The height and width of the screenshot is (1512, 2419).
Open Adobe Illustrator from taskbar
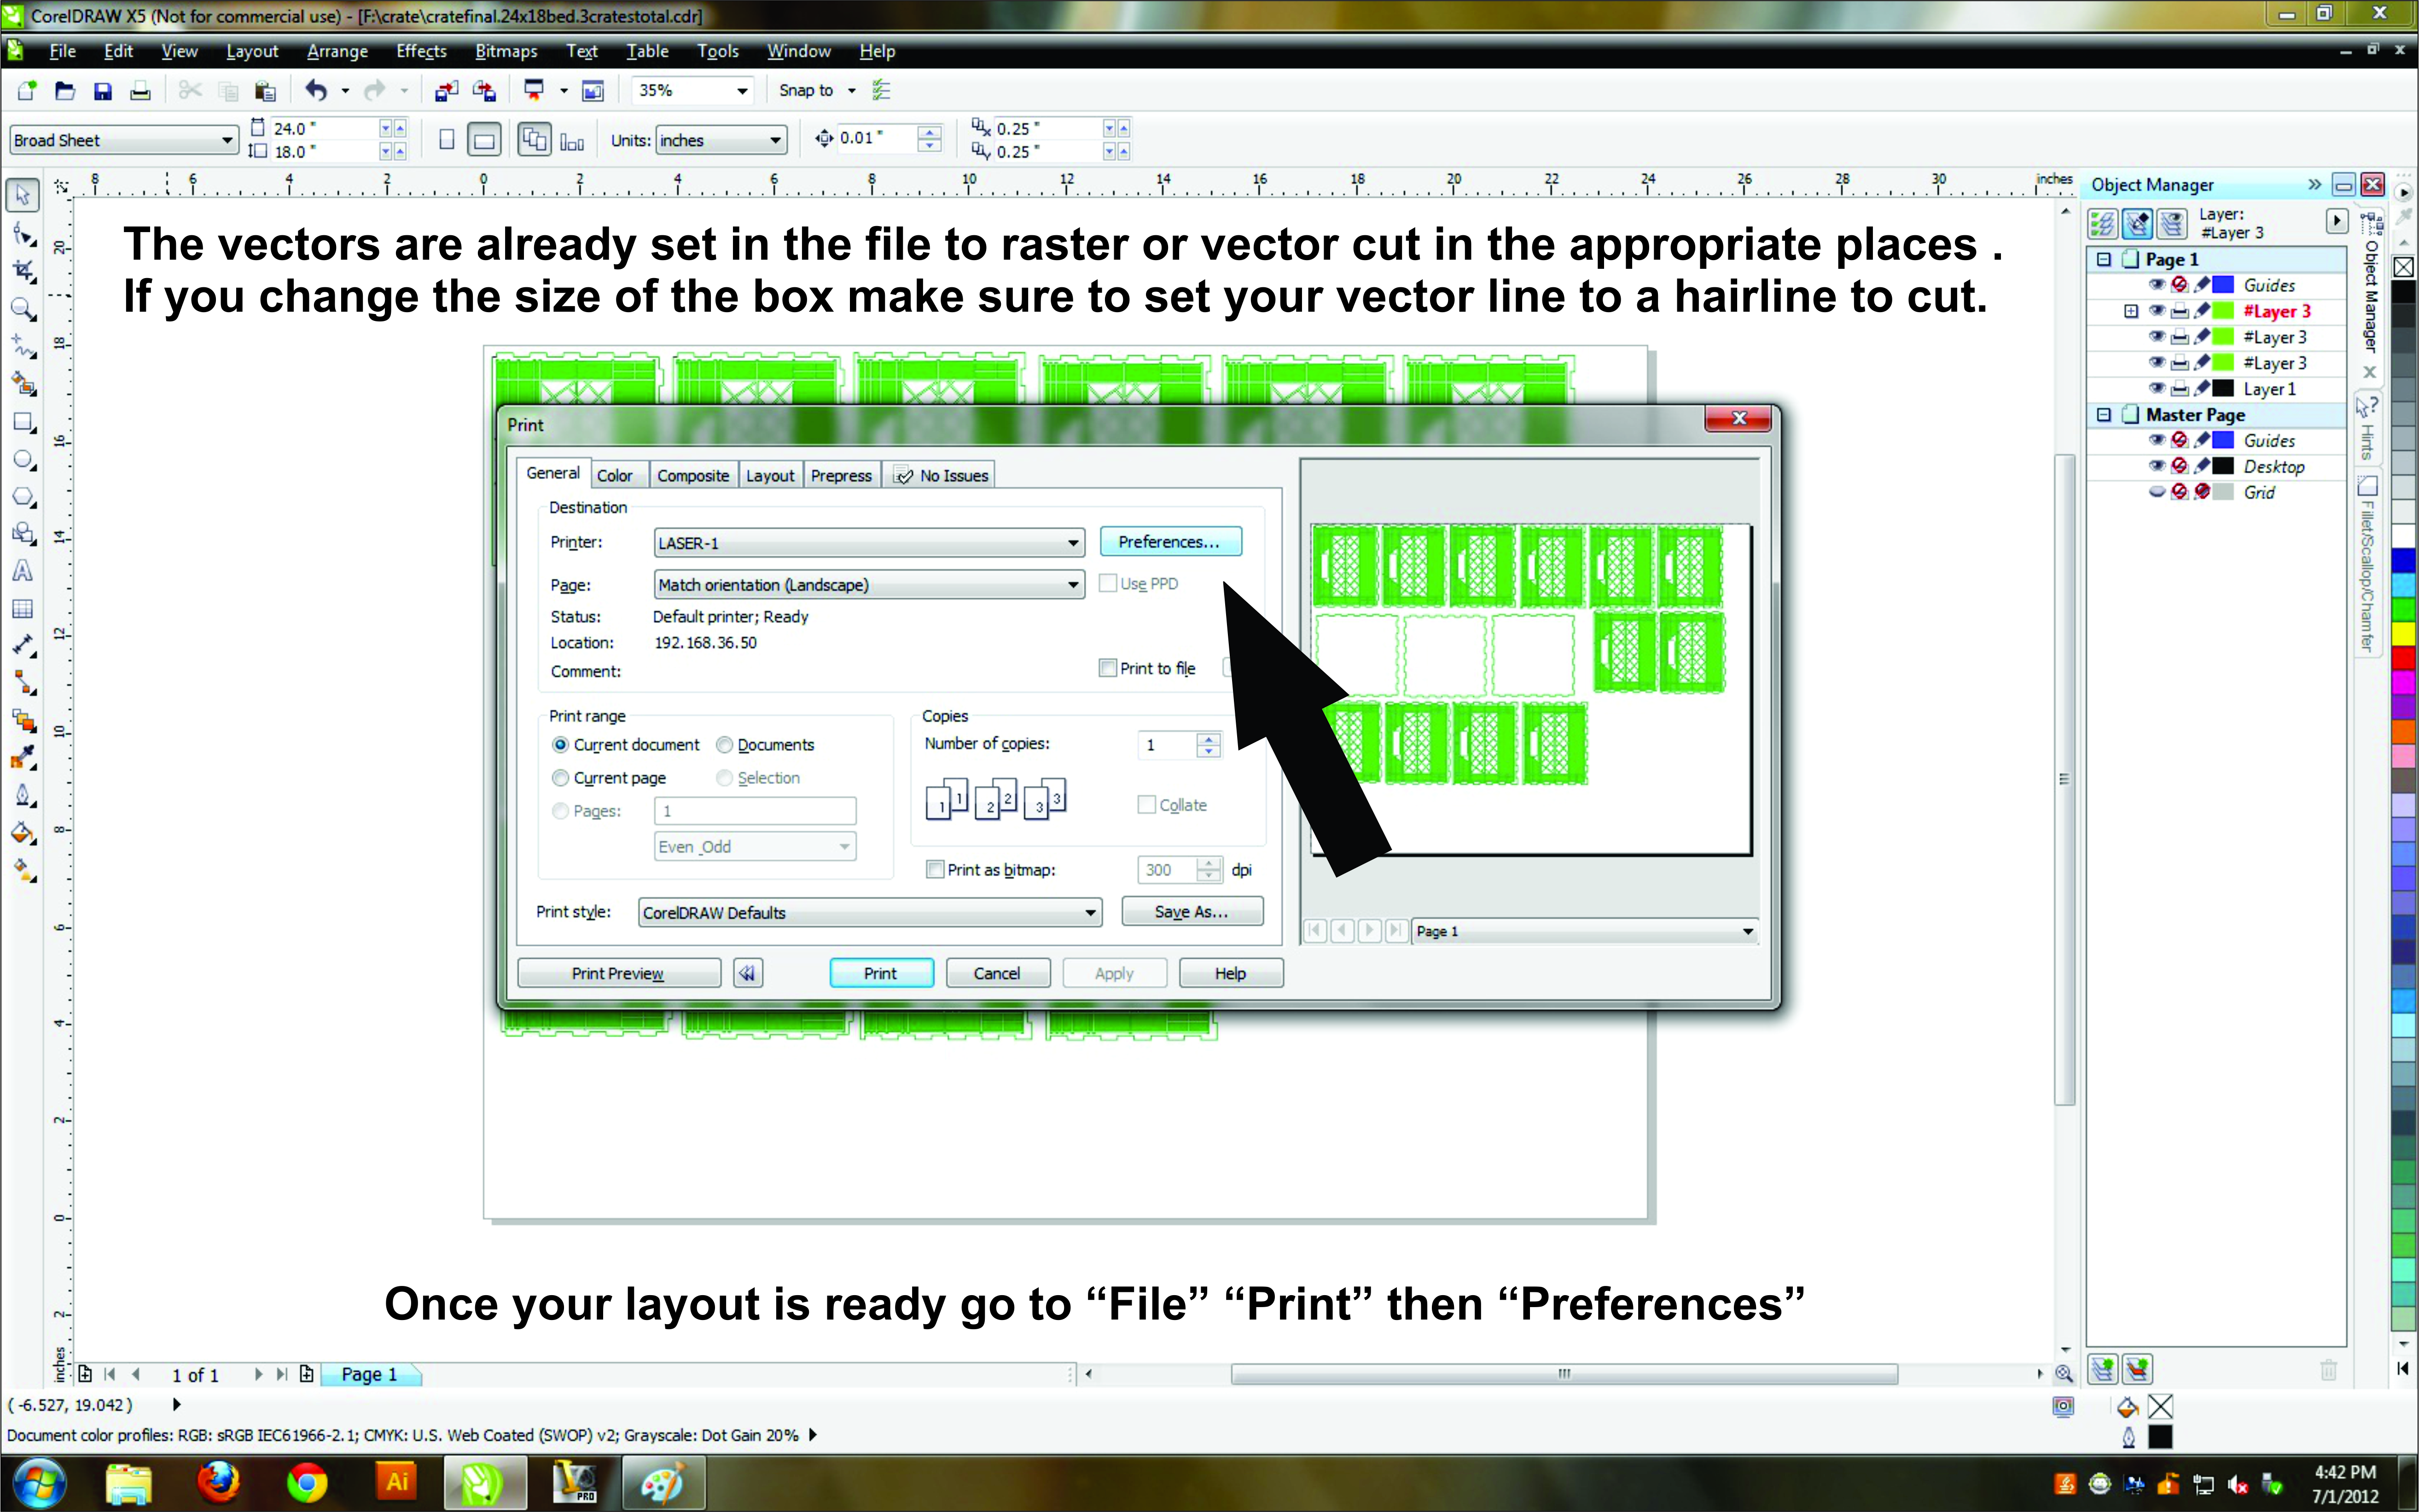pos(397,1482)
